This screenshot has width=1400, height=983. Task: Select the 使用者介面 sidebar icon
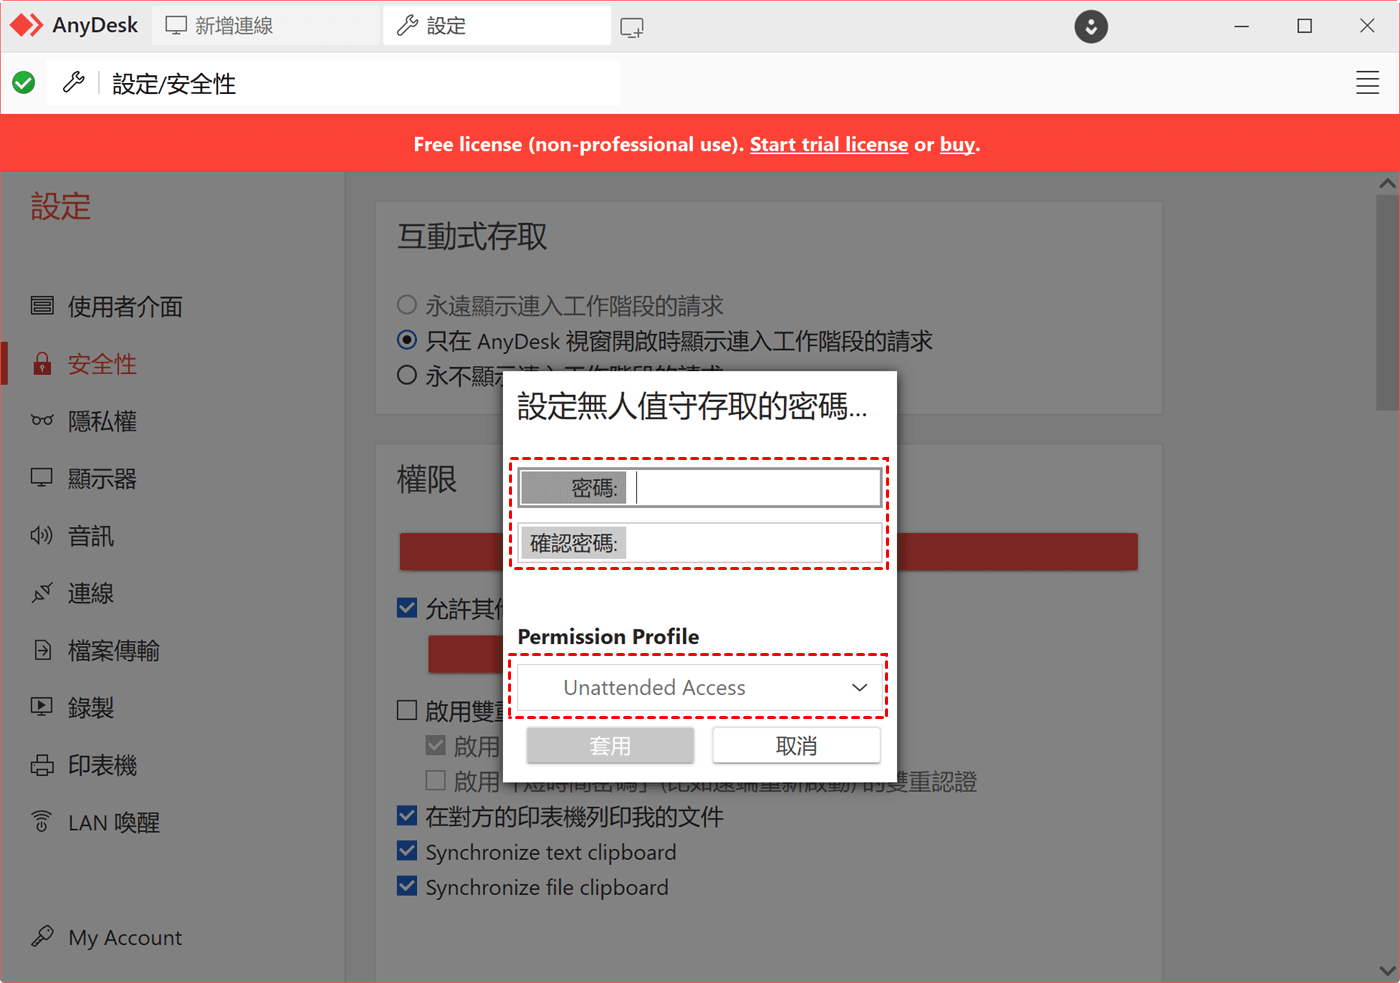42,306
